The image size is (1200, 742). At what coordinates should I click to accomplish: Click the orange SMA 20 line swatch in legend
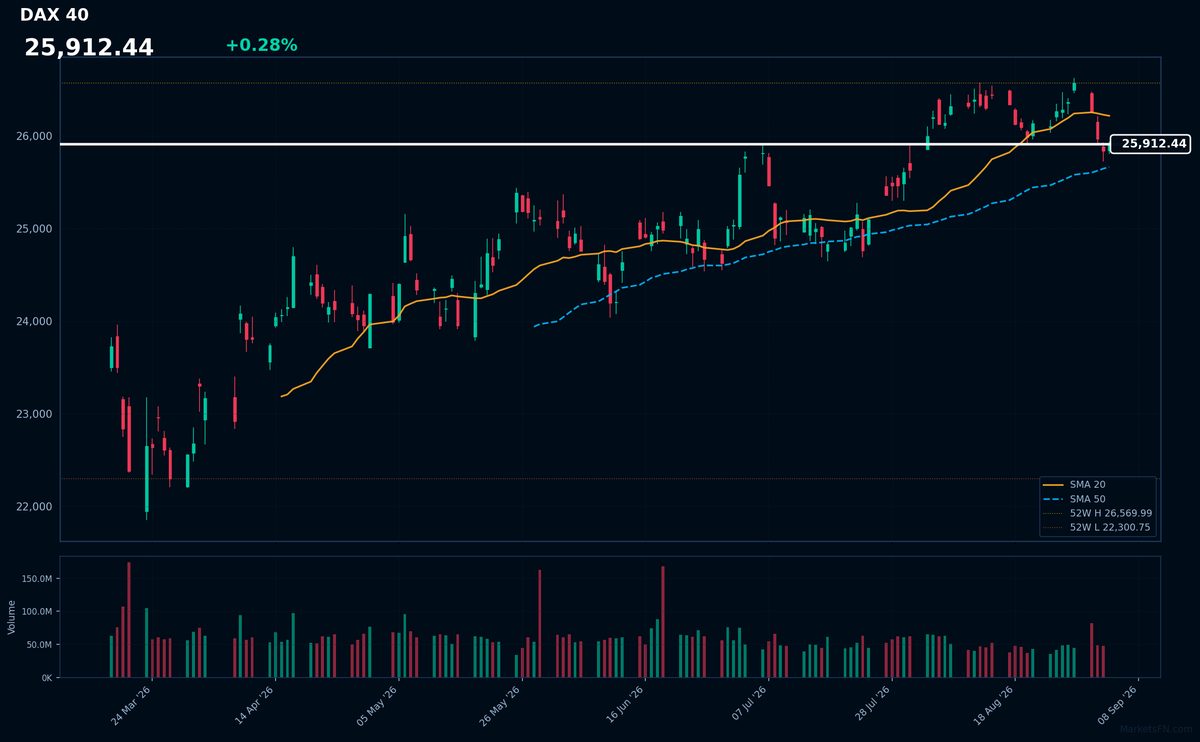(1053, 484)
